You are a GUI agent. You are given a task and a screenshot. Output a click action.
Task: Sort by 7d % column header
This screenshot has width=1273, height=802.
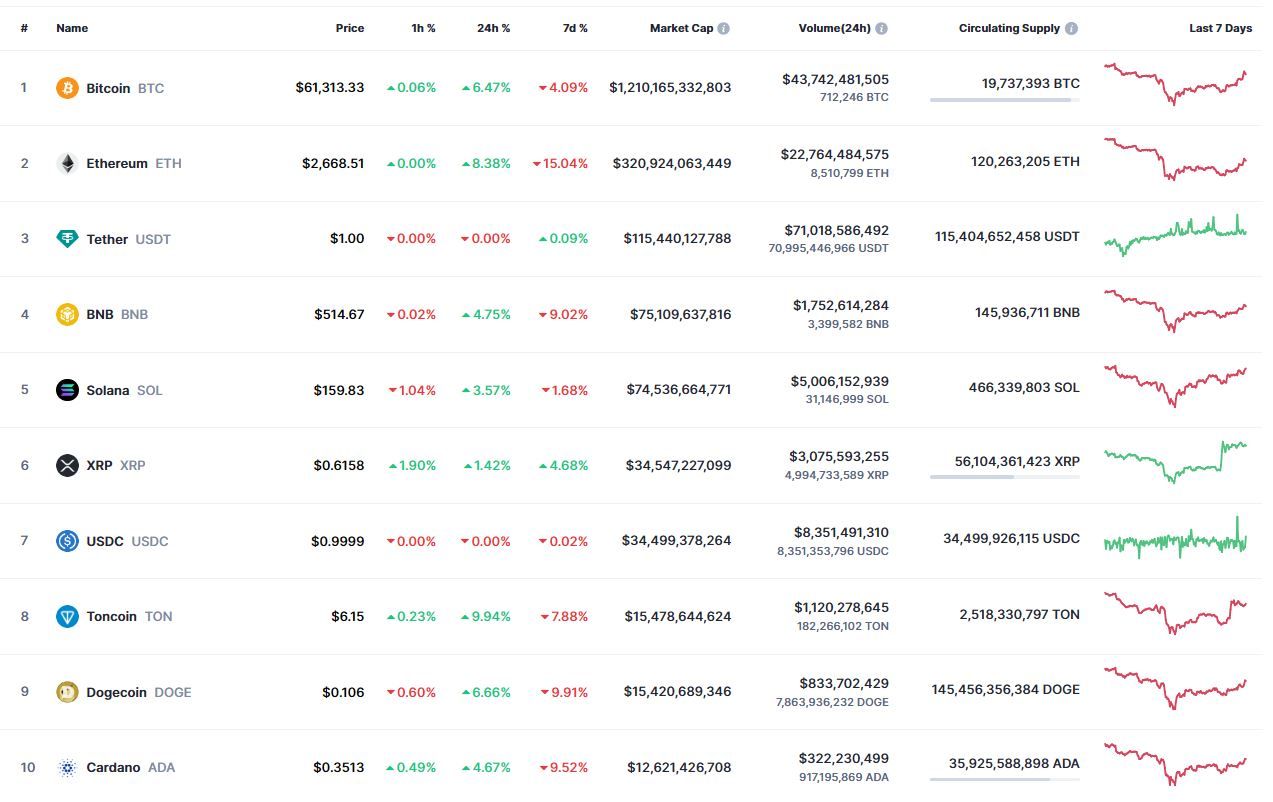pos(575,28)
